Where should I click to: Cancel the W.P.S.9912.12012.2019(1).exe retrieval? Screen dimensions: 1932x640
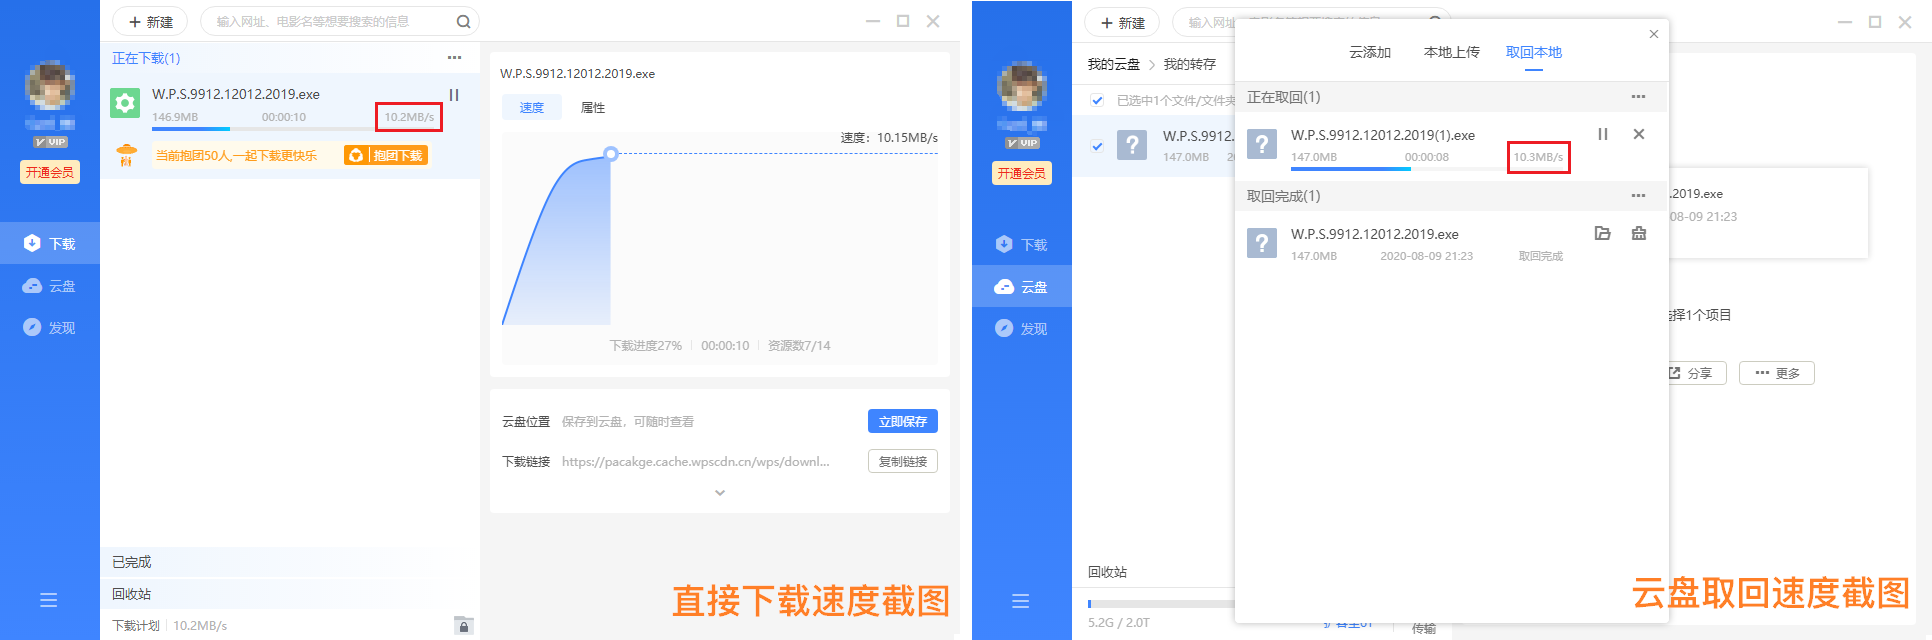point(1638,134)
